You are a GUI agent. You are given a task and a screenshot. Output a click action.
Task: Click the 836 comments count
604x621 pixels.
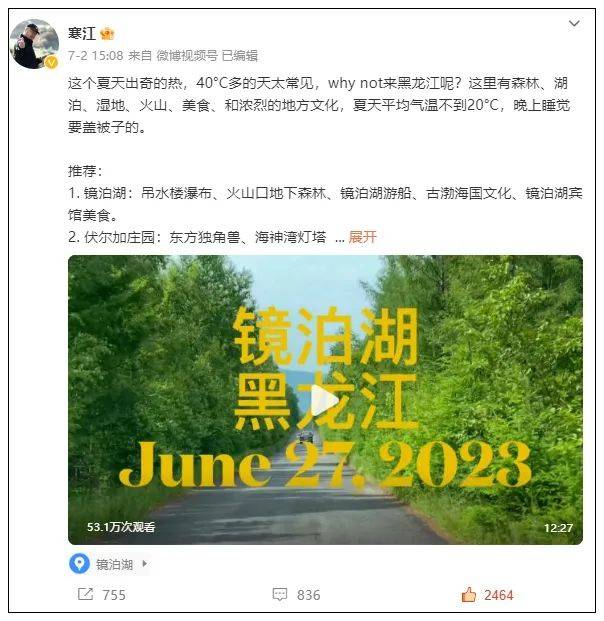click(309, 595)
